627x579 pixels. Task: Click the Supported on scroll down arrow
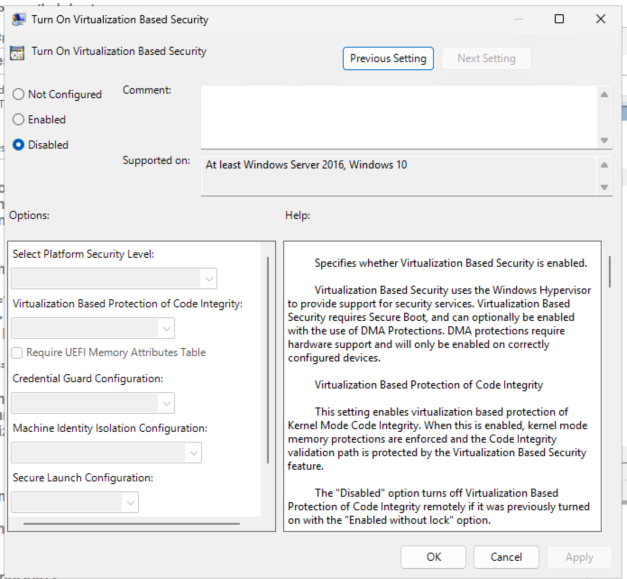point(604,187)
